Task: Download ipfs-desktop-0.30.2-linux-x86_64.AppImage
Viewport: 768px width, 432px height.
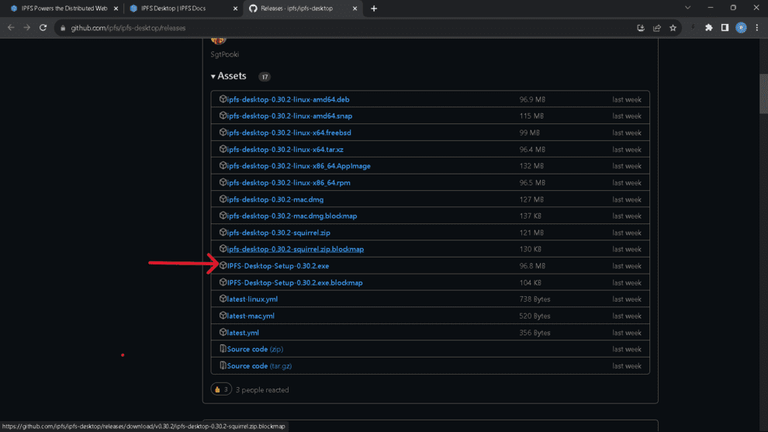Action: click(299, 166)
